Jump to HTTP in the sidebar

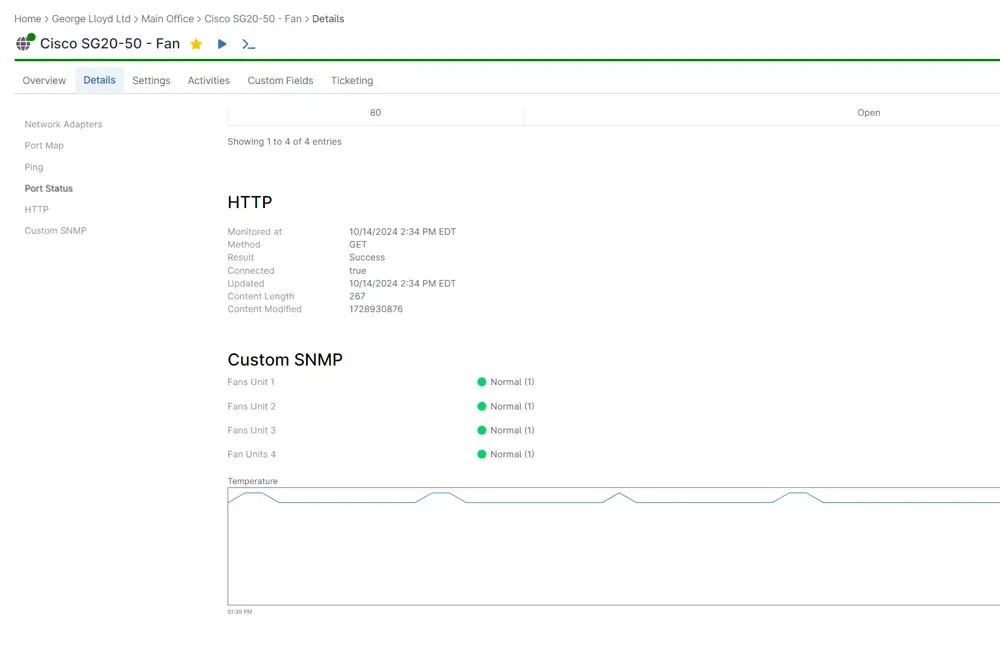point(36,209)
